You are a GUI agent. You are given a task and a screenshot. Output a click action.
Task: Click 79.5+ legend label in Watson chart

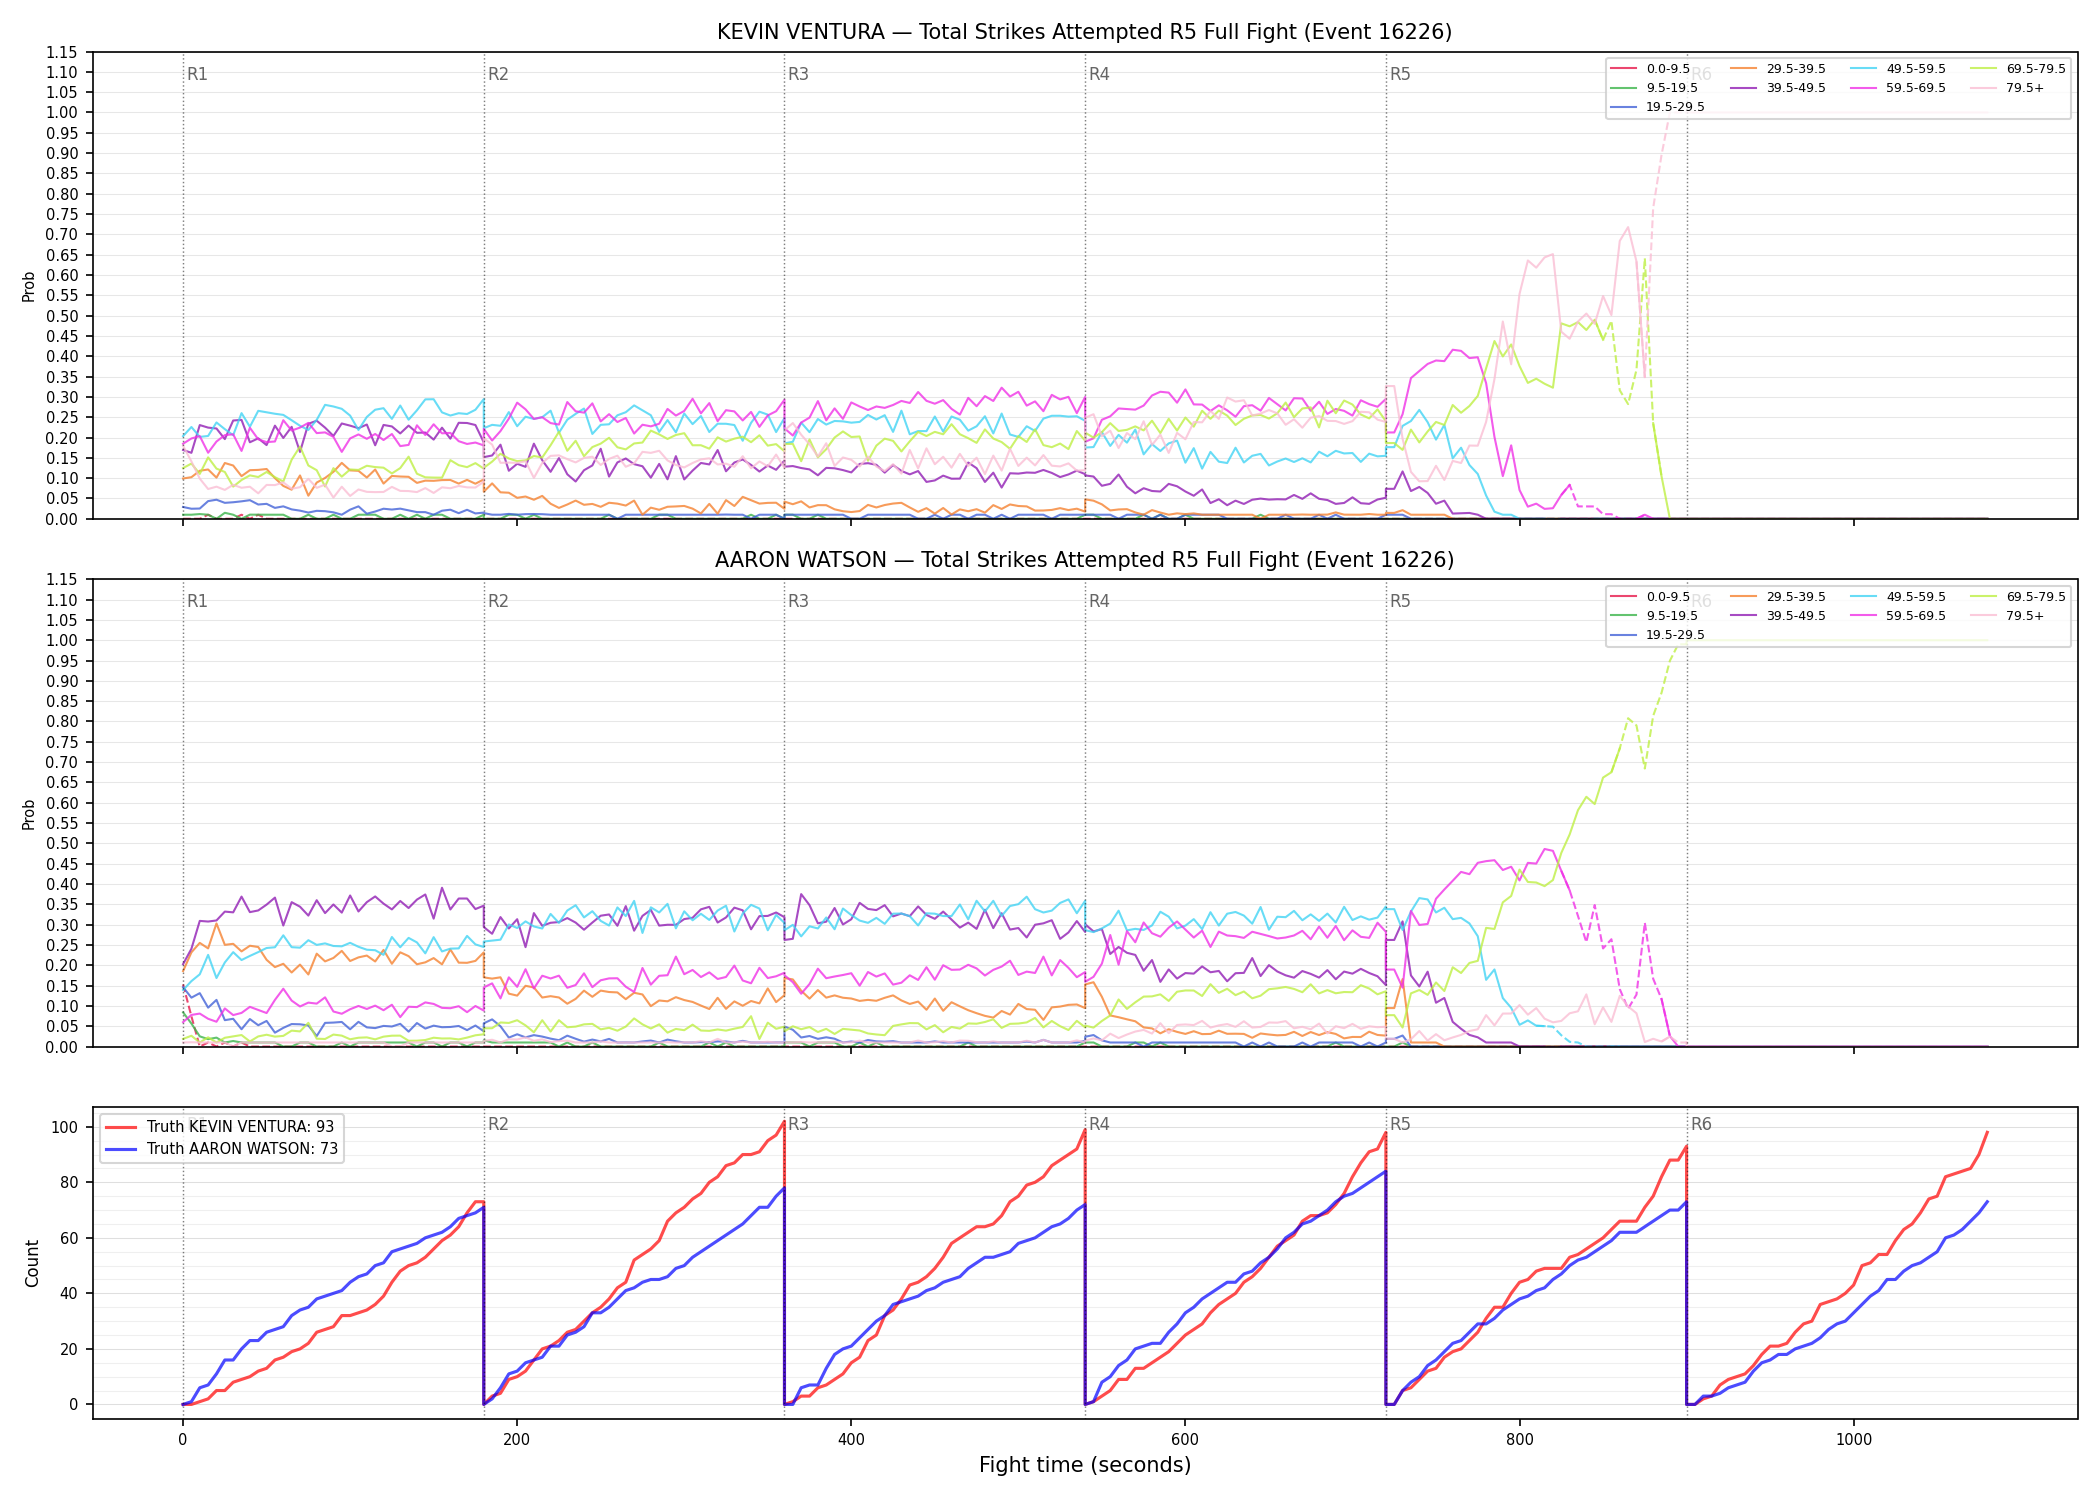tap(2025, 616)
